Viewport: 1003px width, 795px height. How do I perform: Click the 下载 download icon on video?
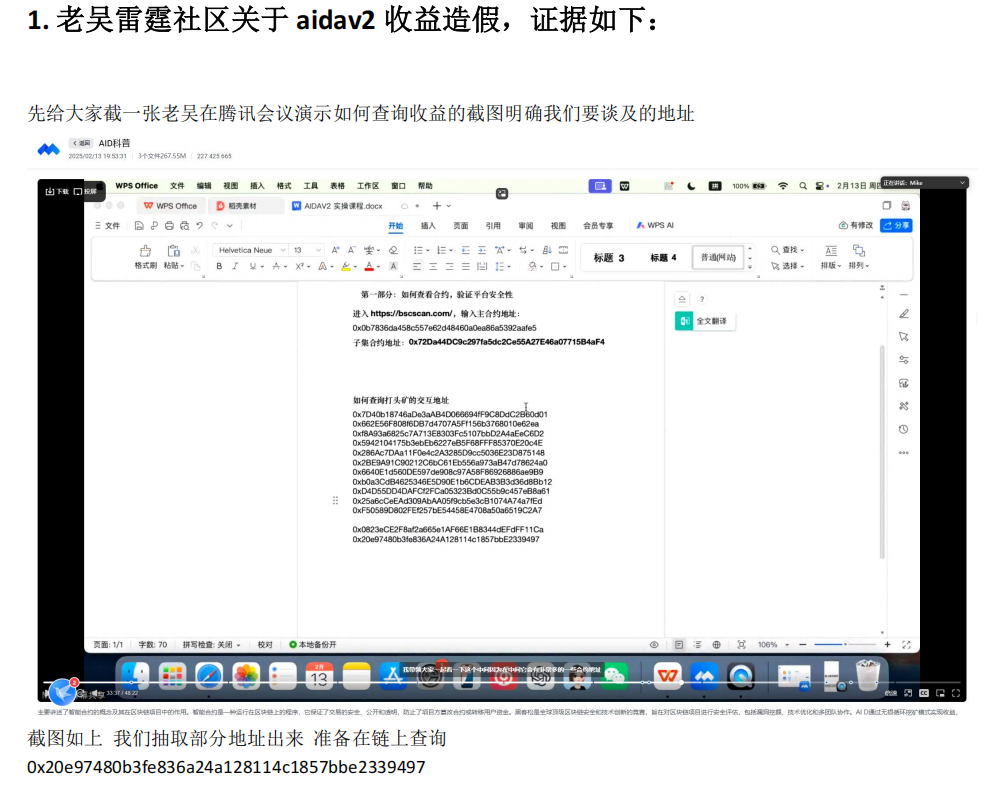click(57, 190)
